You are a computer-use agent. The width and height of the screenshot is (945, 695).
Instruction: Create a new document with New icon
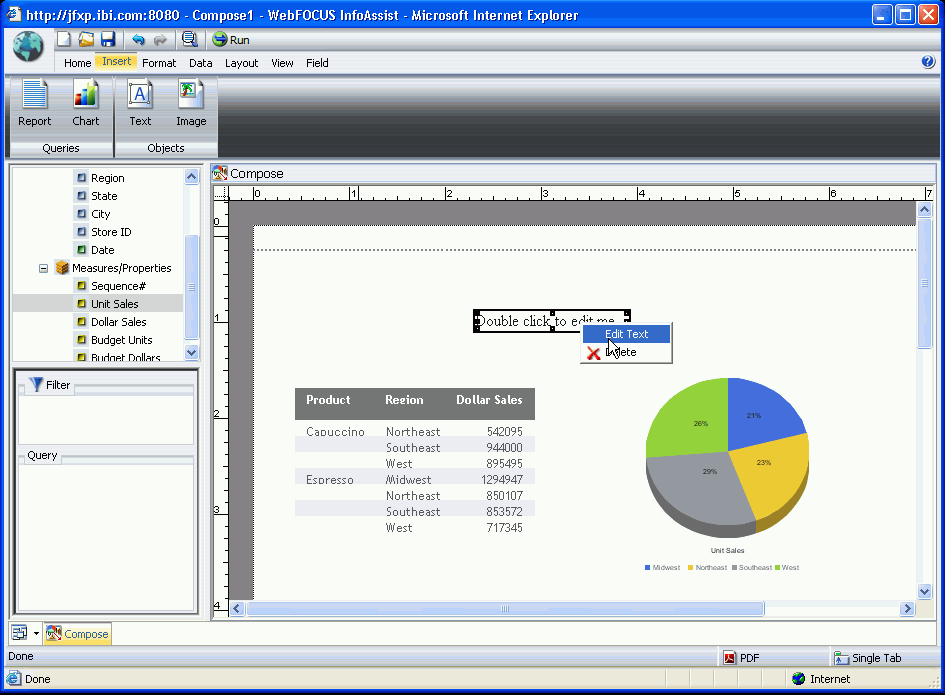64,40
